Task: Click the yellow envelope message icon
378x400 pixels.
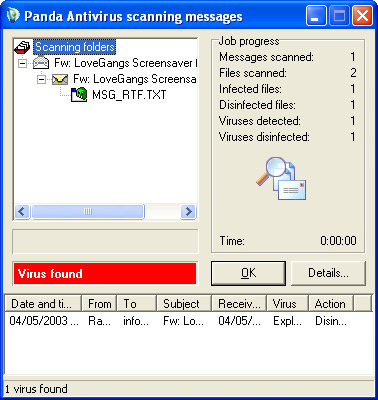Action: (60, 79)
